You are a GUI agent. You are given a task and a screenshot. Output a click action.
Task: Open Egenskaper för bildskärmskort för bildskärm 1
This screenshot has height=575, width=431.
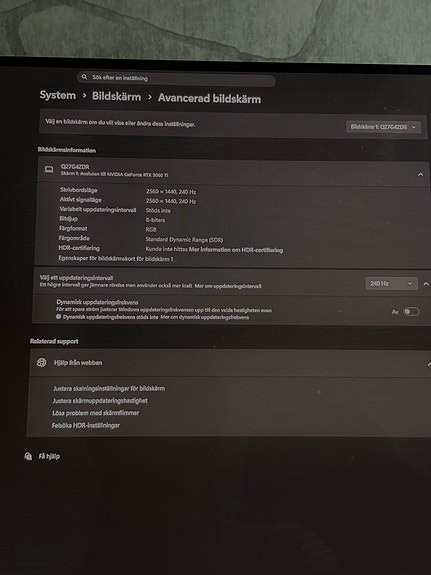[x=116, y=258]
